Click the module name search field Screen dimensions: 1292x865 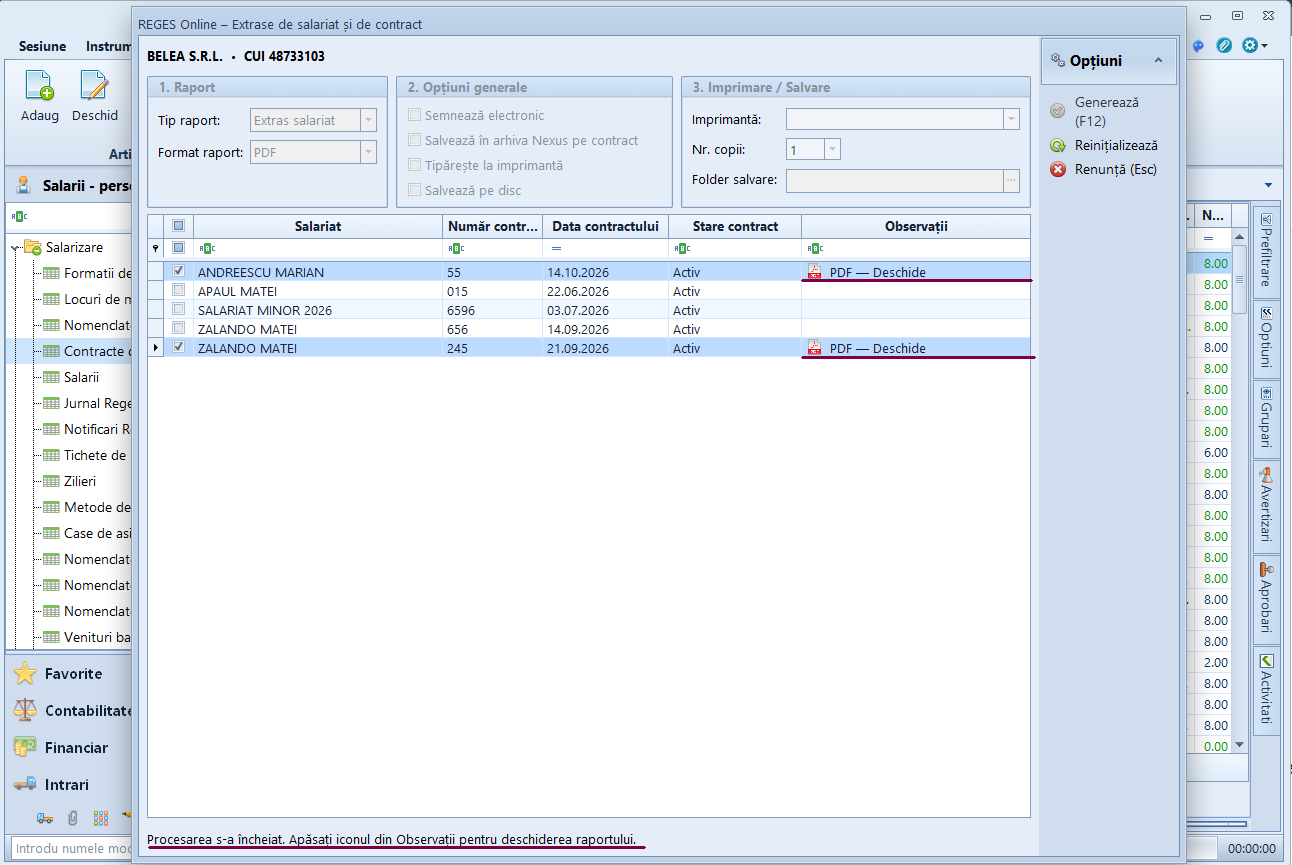[x=70, y=849]
